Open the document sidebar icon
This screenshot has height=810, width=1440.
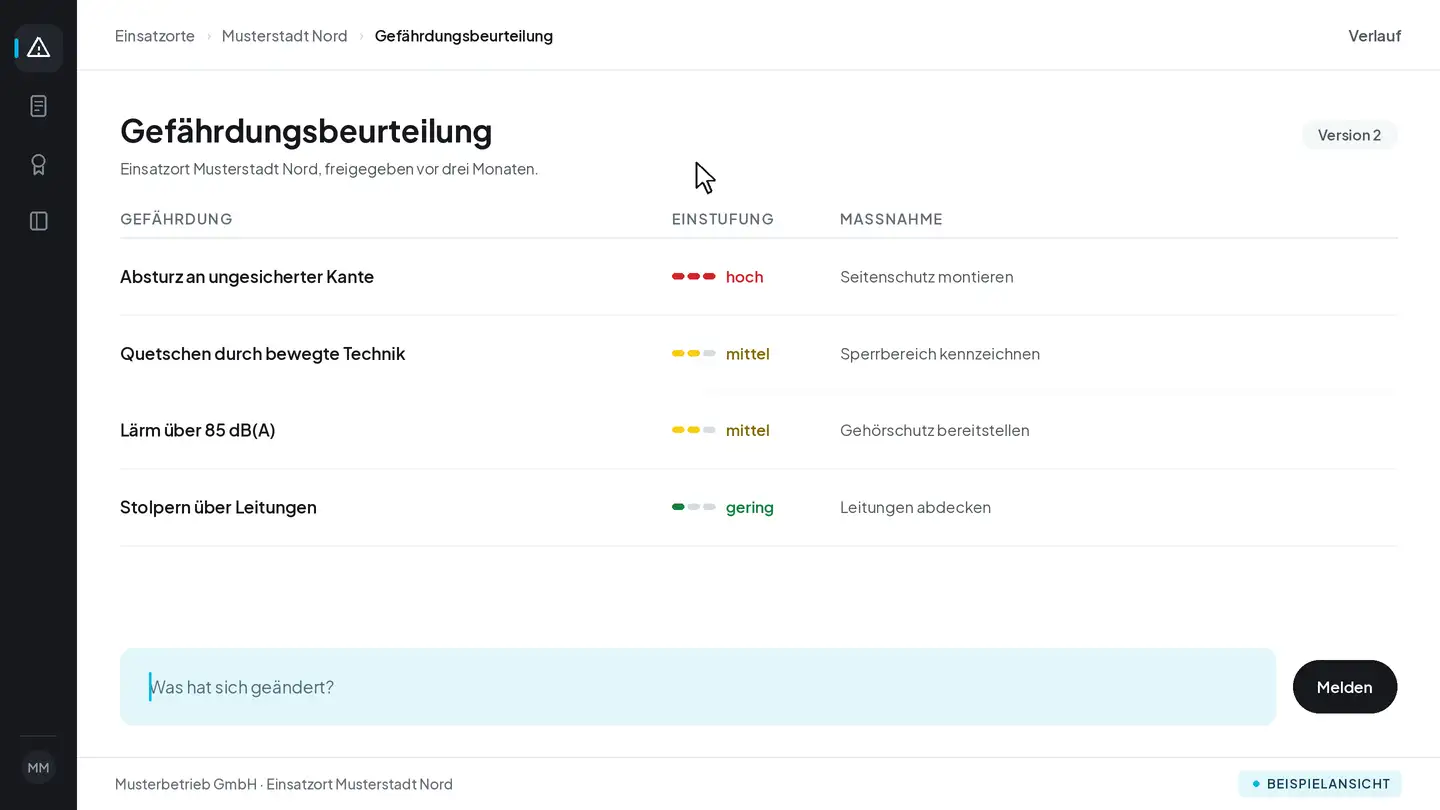39,106
